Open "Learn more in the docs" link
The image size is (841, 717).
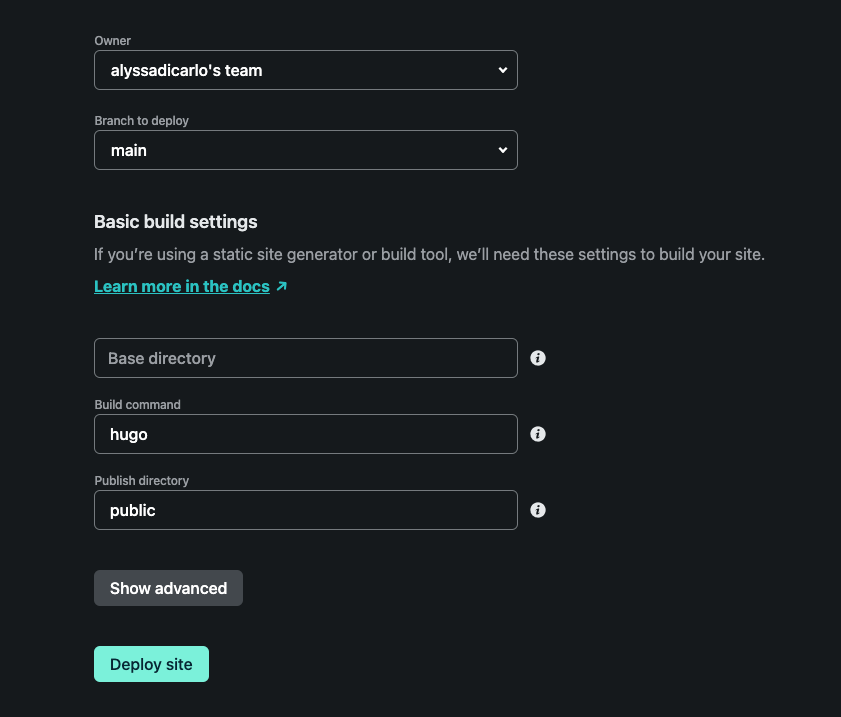click(x=182, y=286)
